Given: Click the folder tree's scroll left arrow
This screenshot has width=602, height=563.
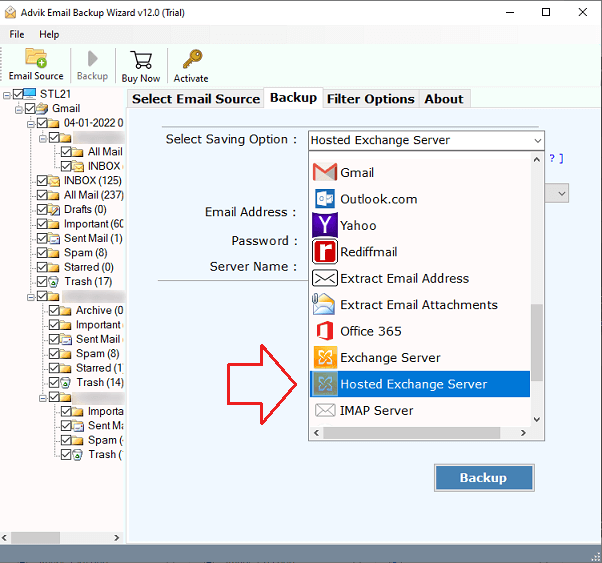Looking at the screenshot, I should 5,538.
